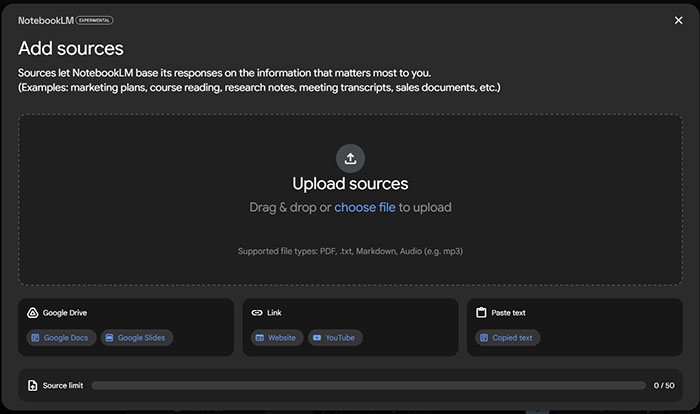
Task: Click the Link chain icon
Action: point(257,313)
